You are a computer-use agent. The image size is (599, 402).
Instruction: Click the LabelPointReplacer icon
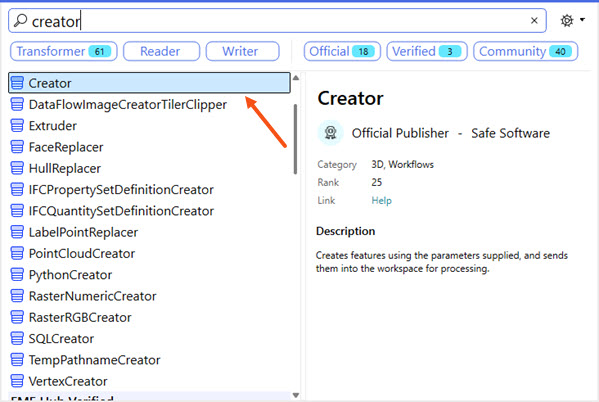coord(17,232)
